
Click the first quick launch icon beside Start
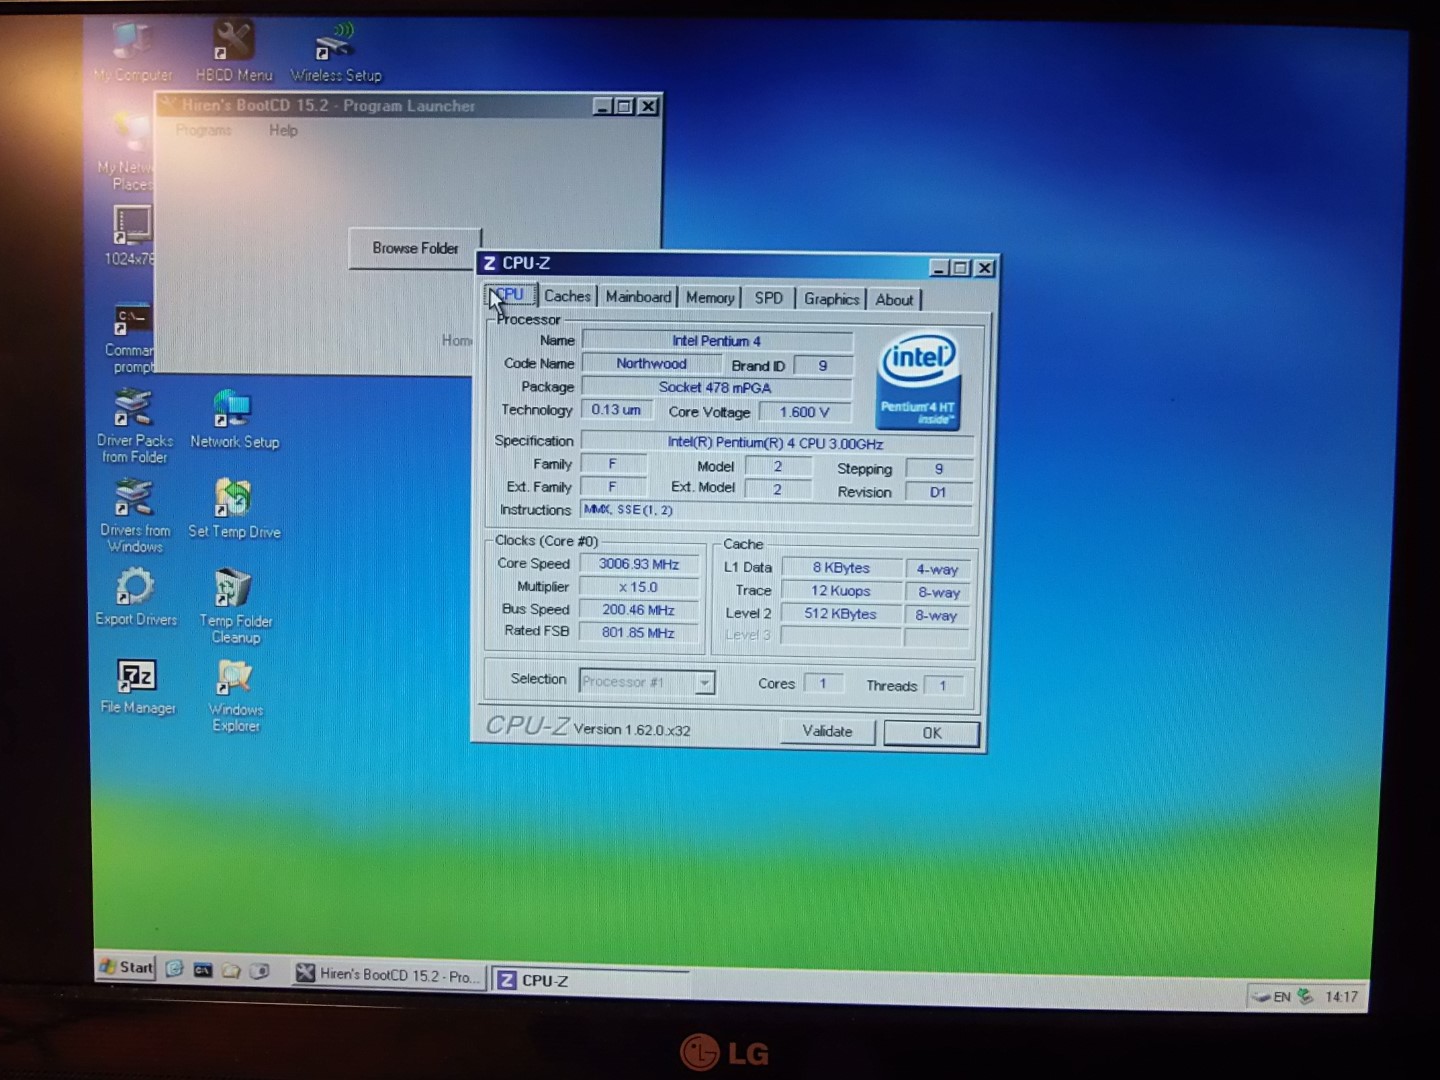pyautogui.click(x=174, y=968)
